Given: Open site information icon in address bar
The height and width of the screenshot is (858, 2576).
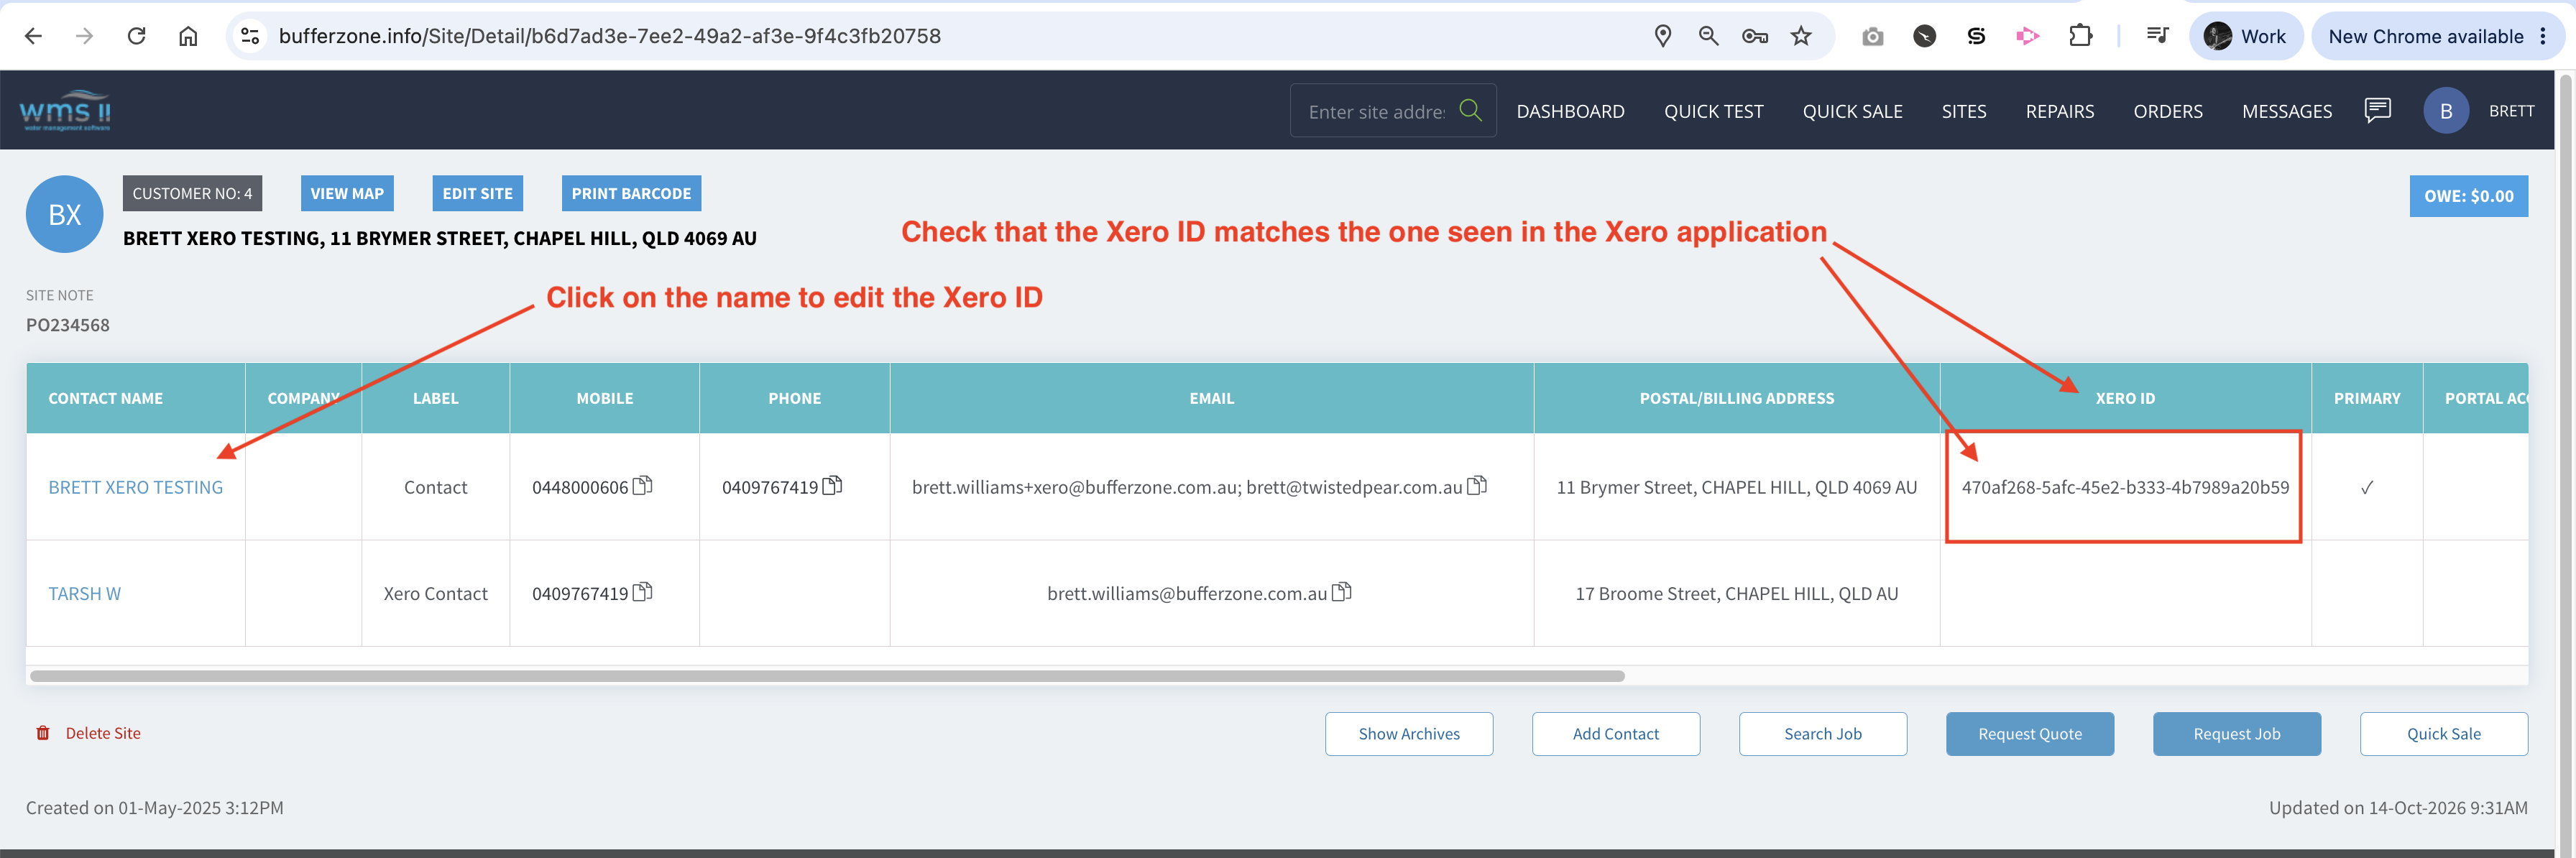Looking at the screenshot, I should click(x=250, y=36).
